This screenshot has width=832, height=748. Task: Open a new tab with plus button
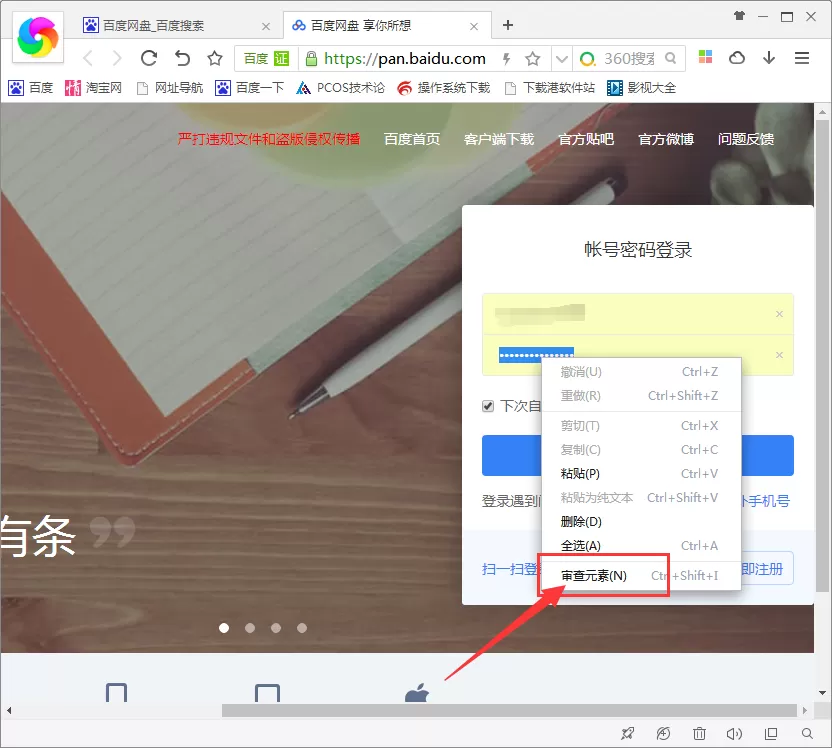coord(508,25)
